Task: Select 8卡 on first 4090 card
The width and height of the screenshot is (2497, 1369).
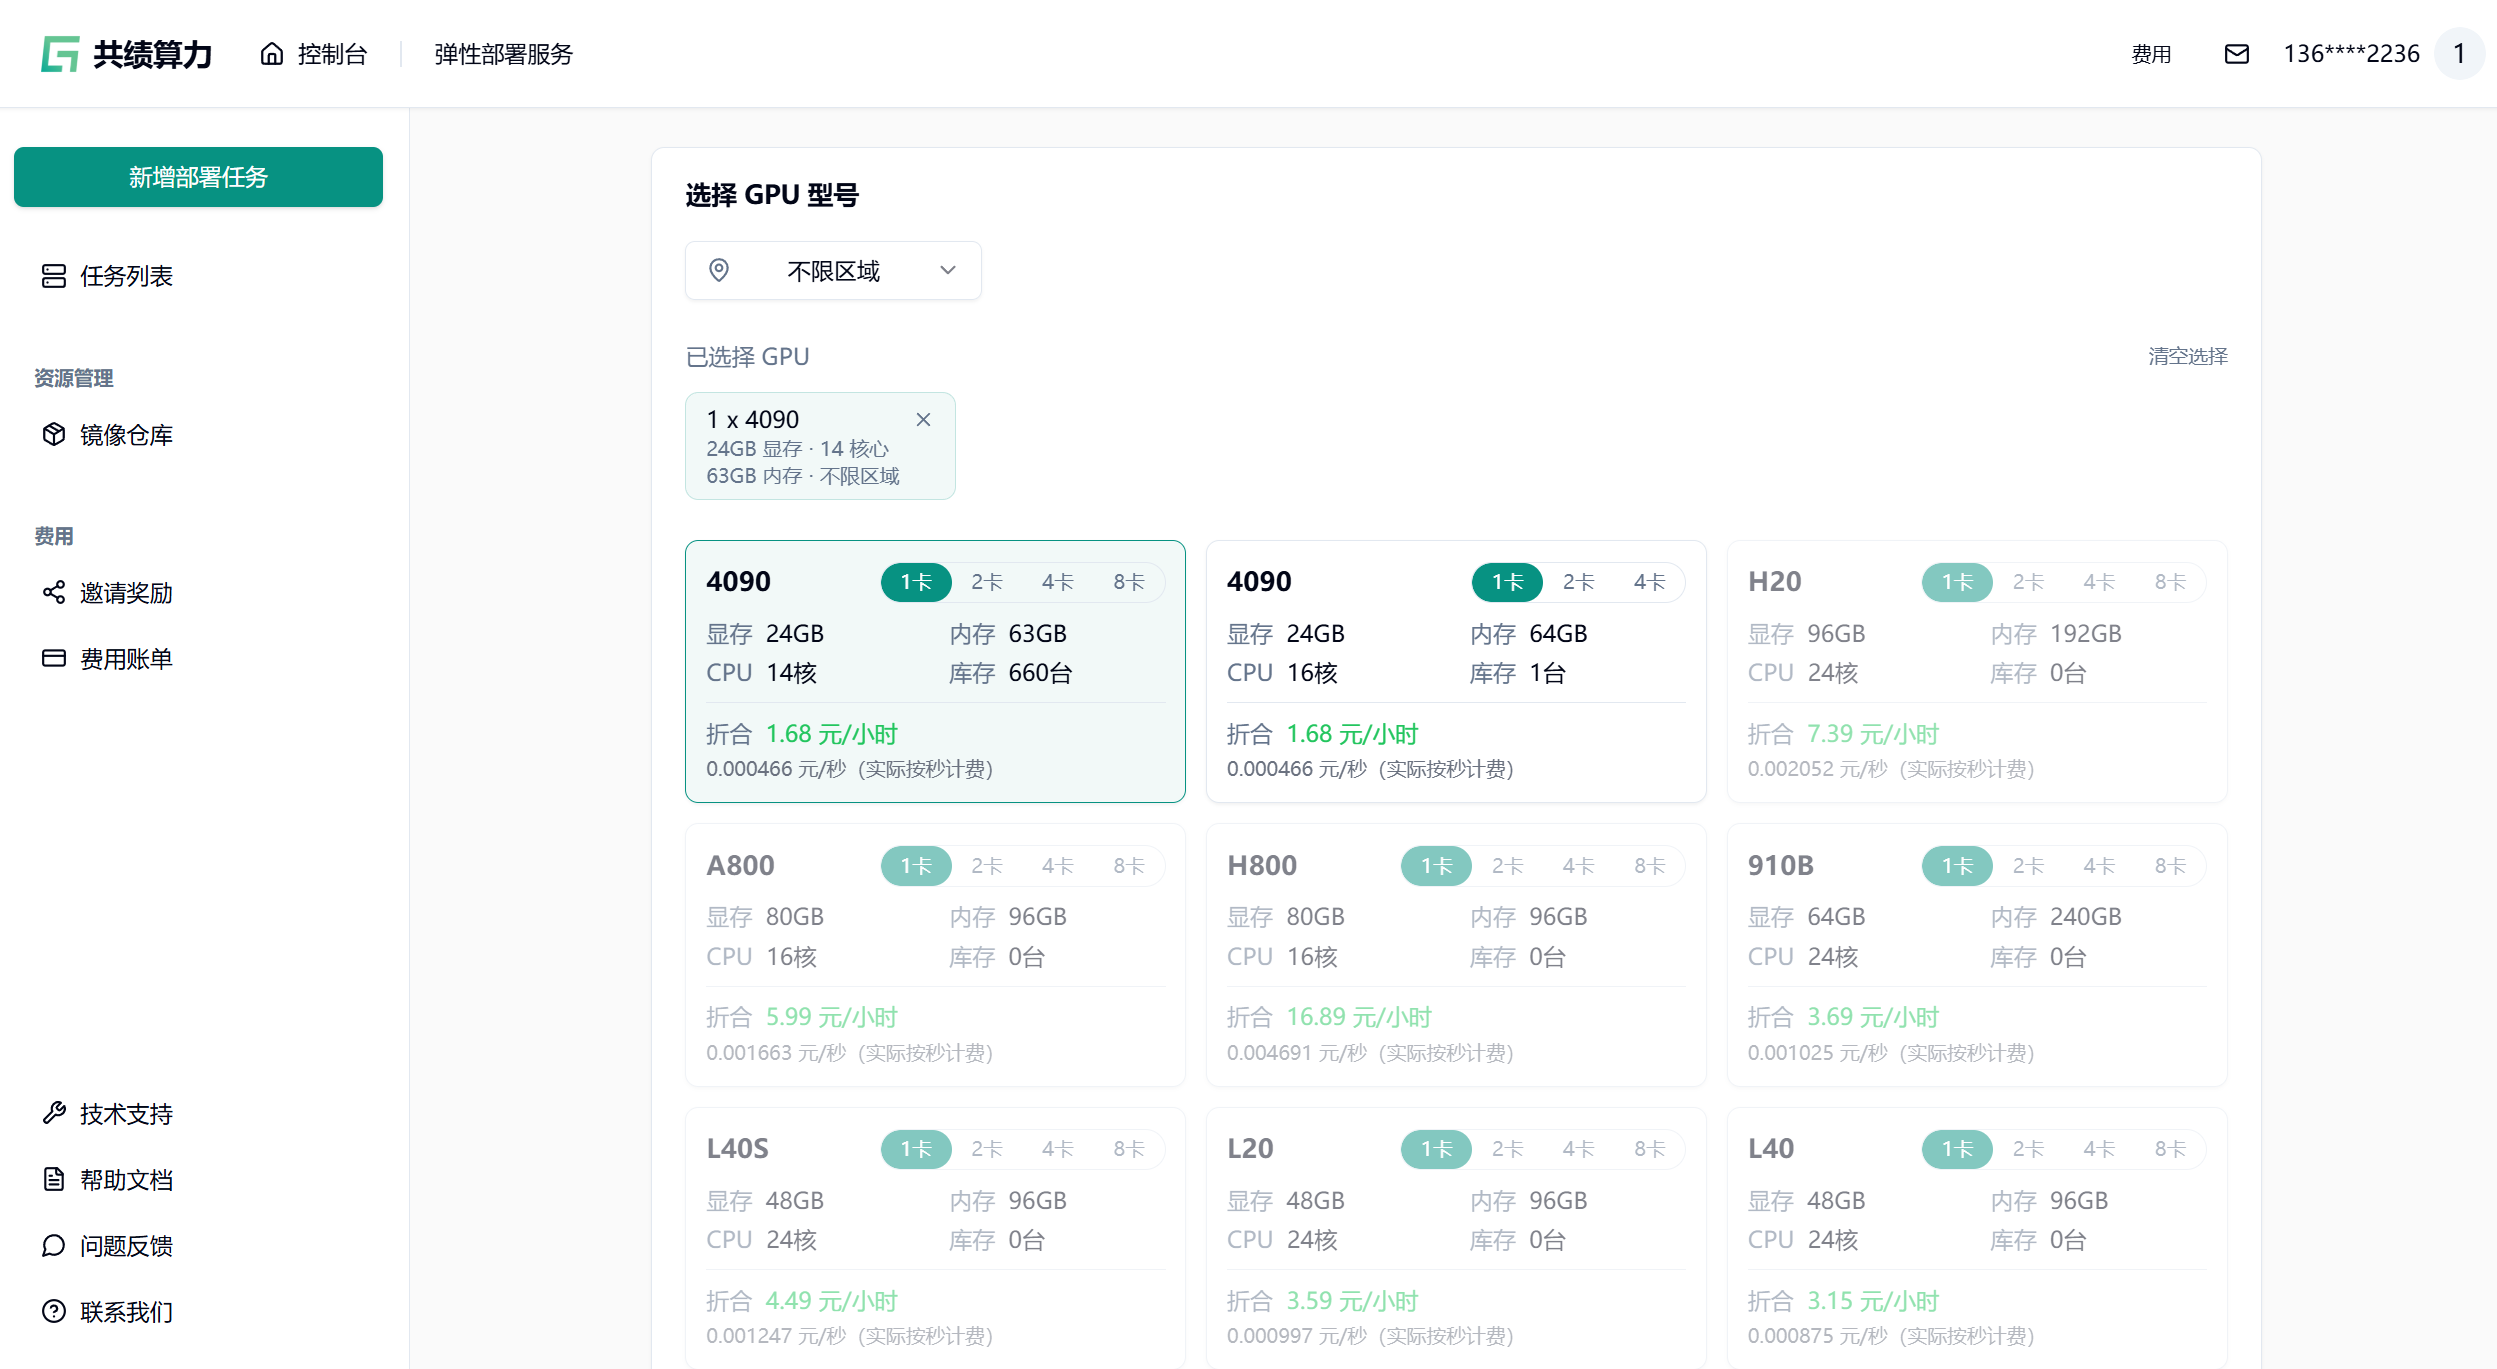Action: [x=1128, y=582]
